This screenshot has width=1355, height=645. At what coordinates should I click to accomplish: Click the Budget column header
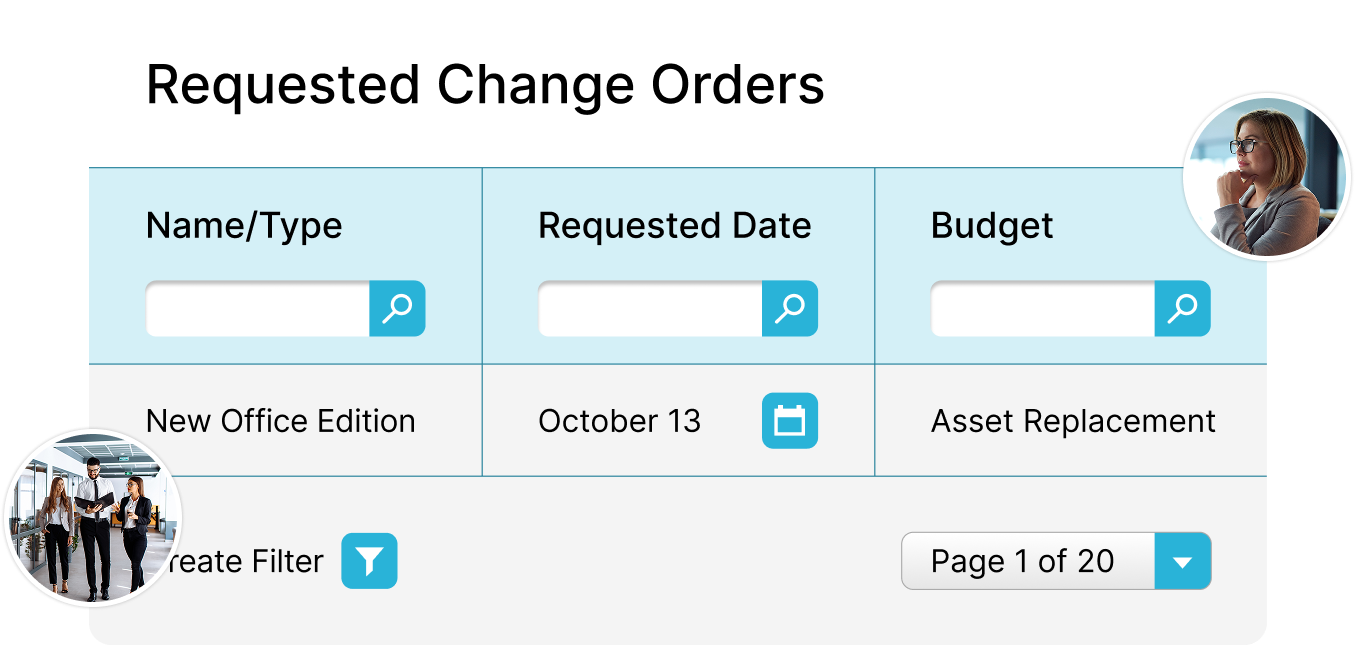[x=992, y=226]
